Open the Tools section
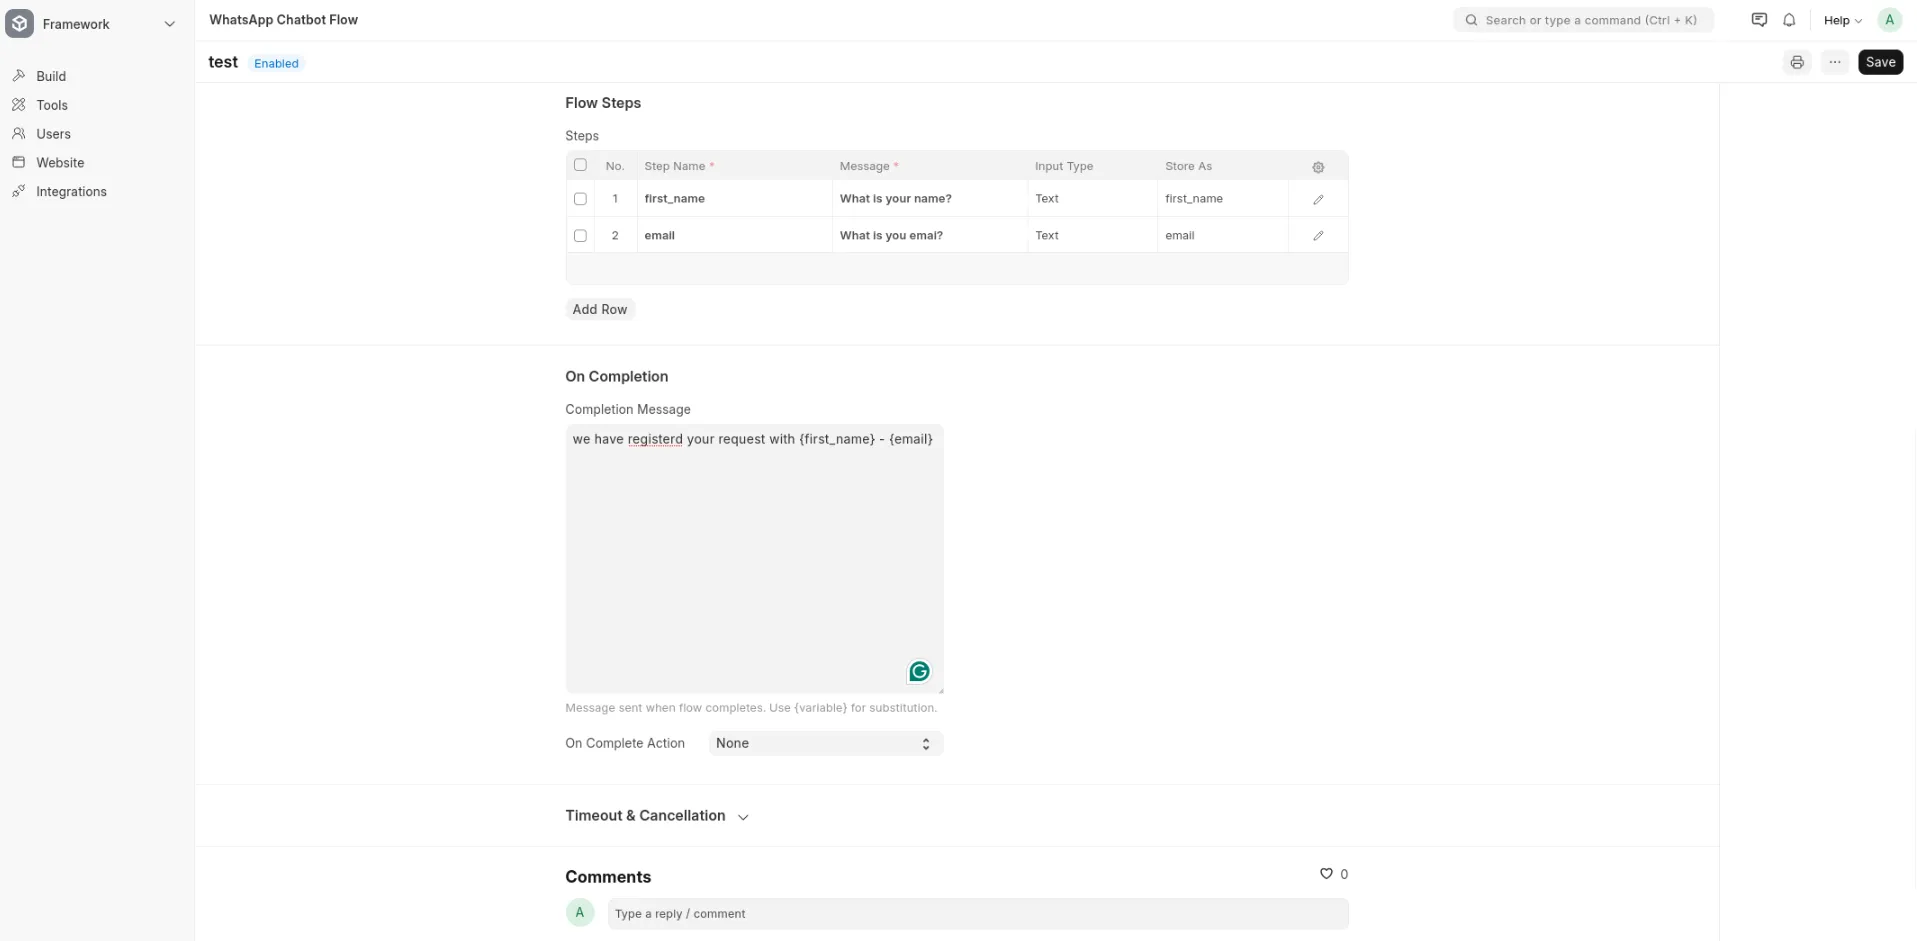Image resolution: width=1917 pixels, height=941 pixels. point(52,105)
